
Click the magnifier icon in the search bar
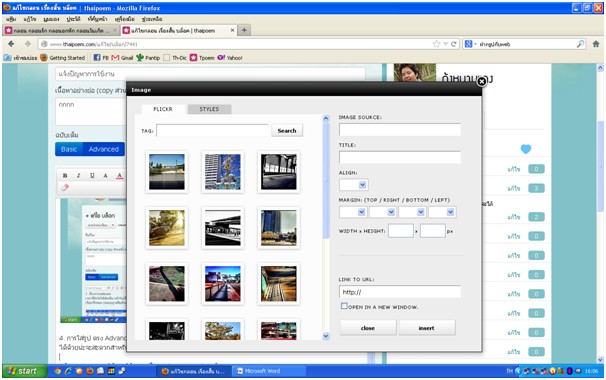[x=580, y=44]
